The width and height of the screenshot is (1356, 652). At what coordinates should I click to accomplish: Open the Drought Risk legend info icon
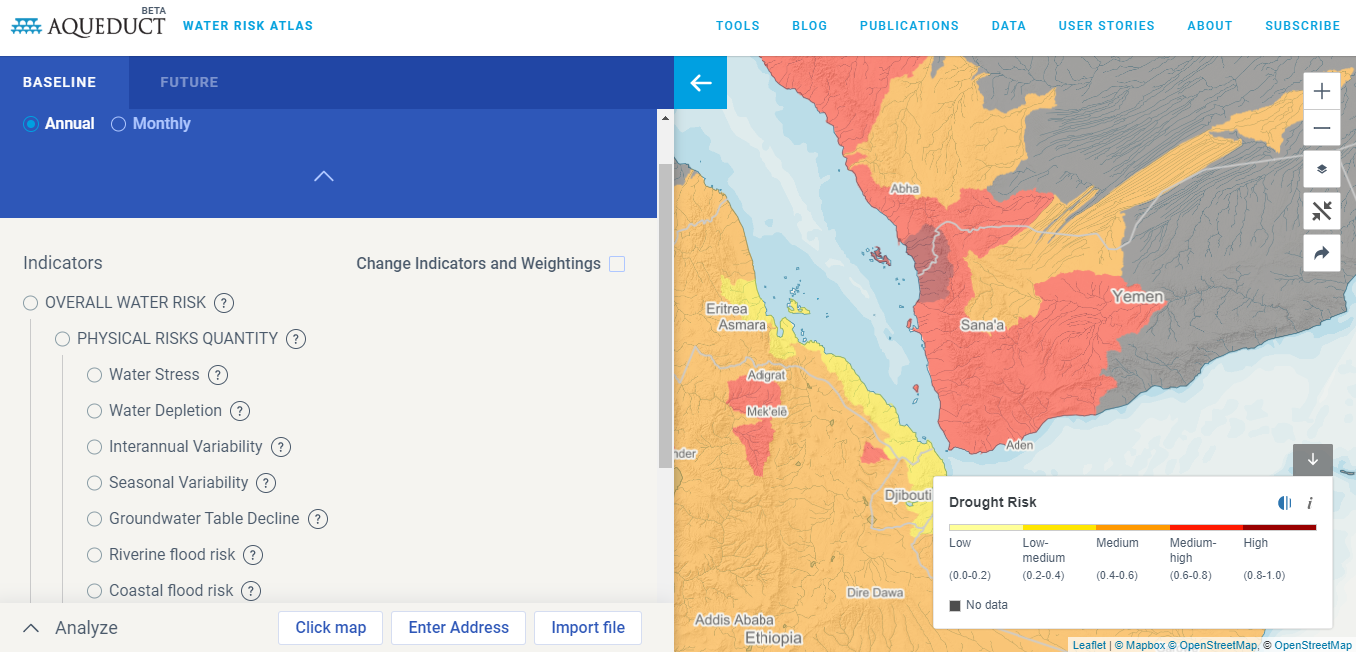[1310, 503]
